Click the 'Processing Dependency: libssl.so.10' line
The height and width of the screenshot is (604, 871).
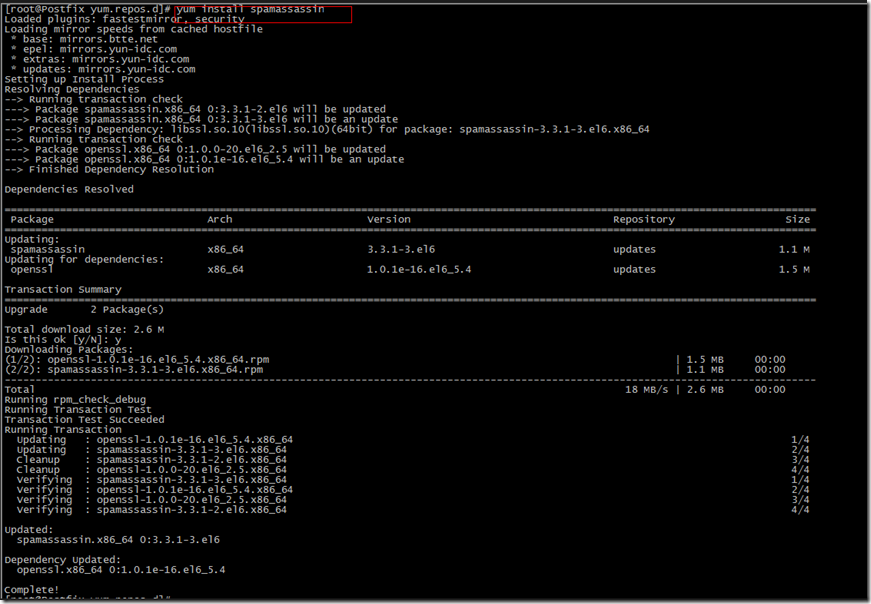[x=327, y=129]
